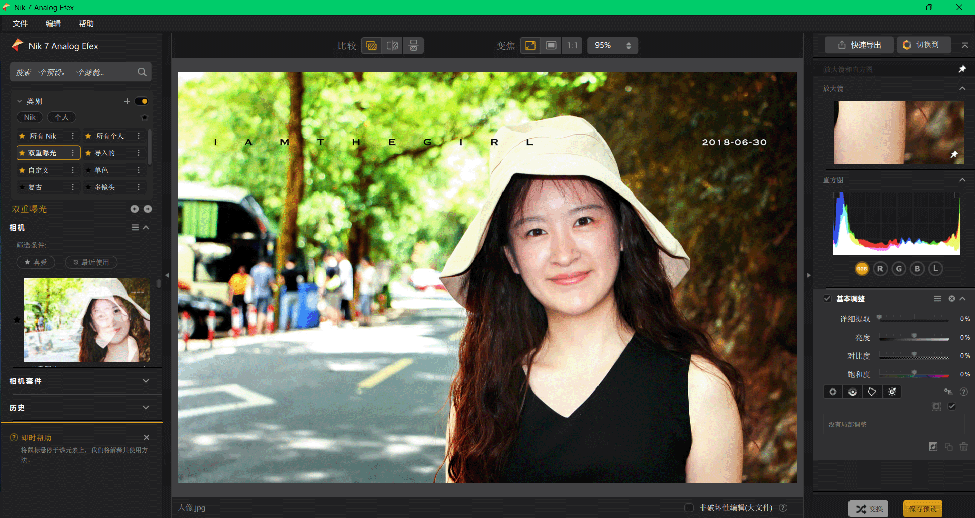Click the favorites filter star icon beside 个人
Viewport: 975px width, 518px height.
(x=144, y=117)
